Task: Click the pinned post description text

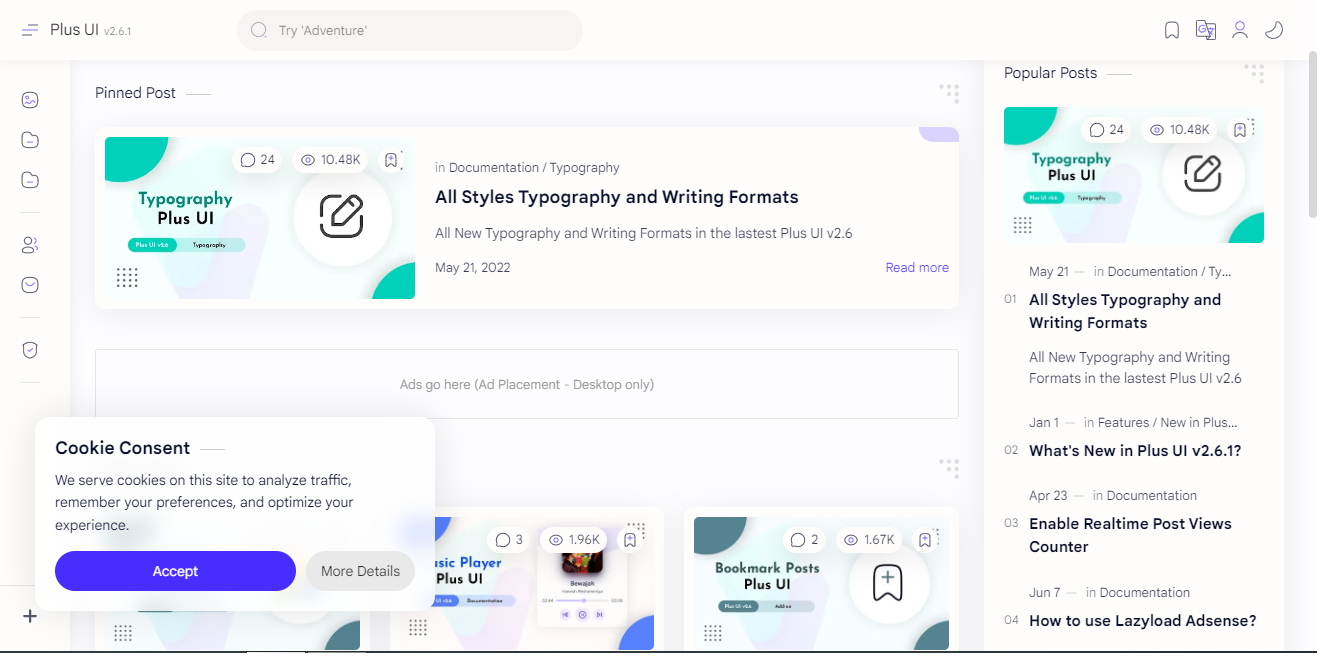Action: pyautogui.click(x=643, y=233)
